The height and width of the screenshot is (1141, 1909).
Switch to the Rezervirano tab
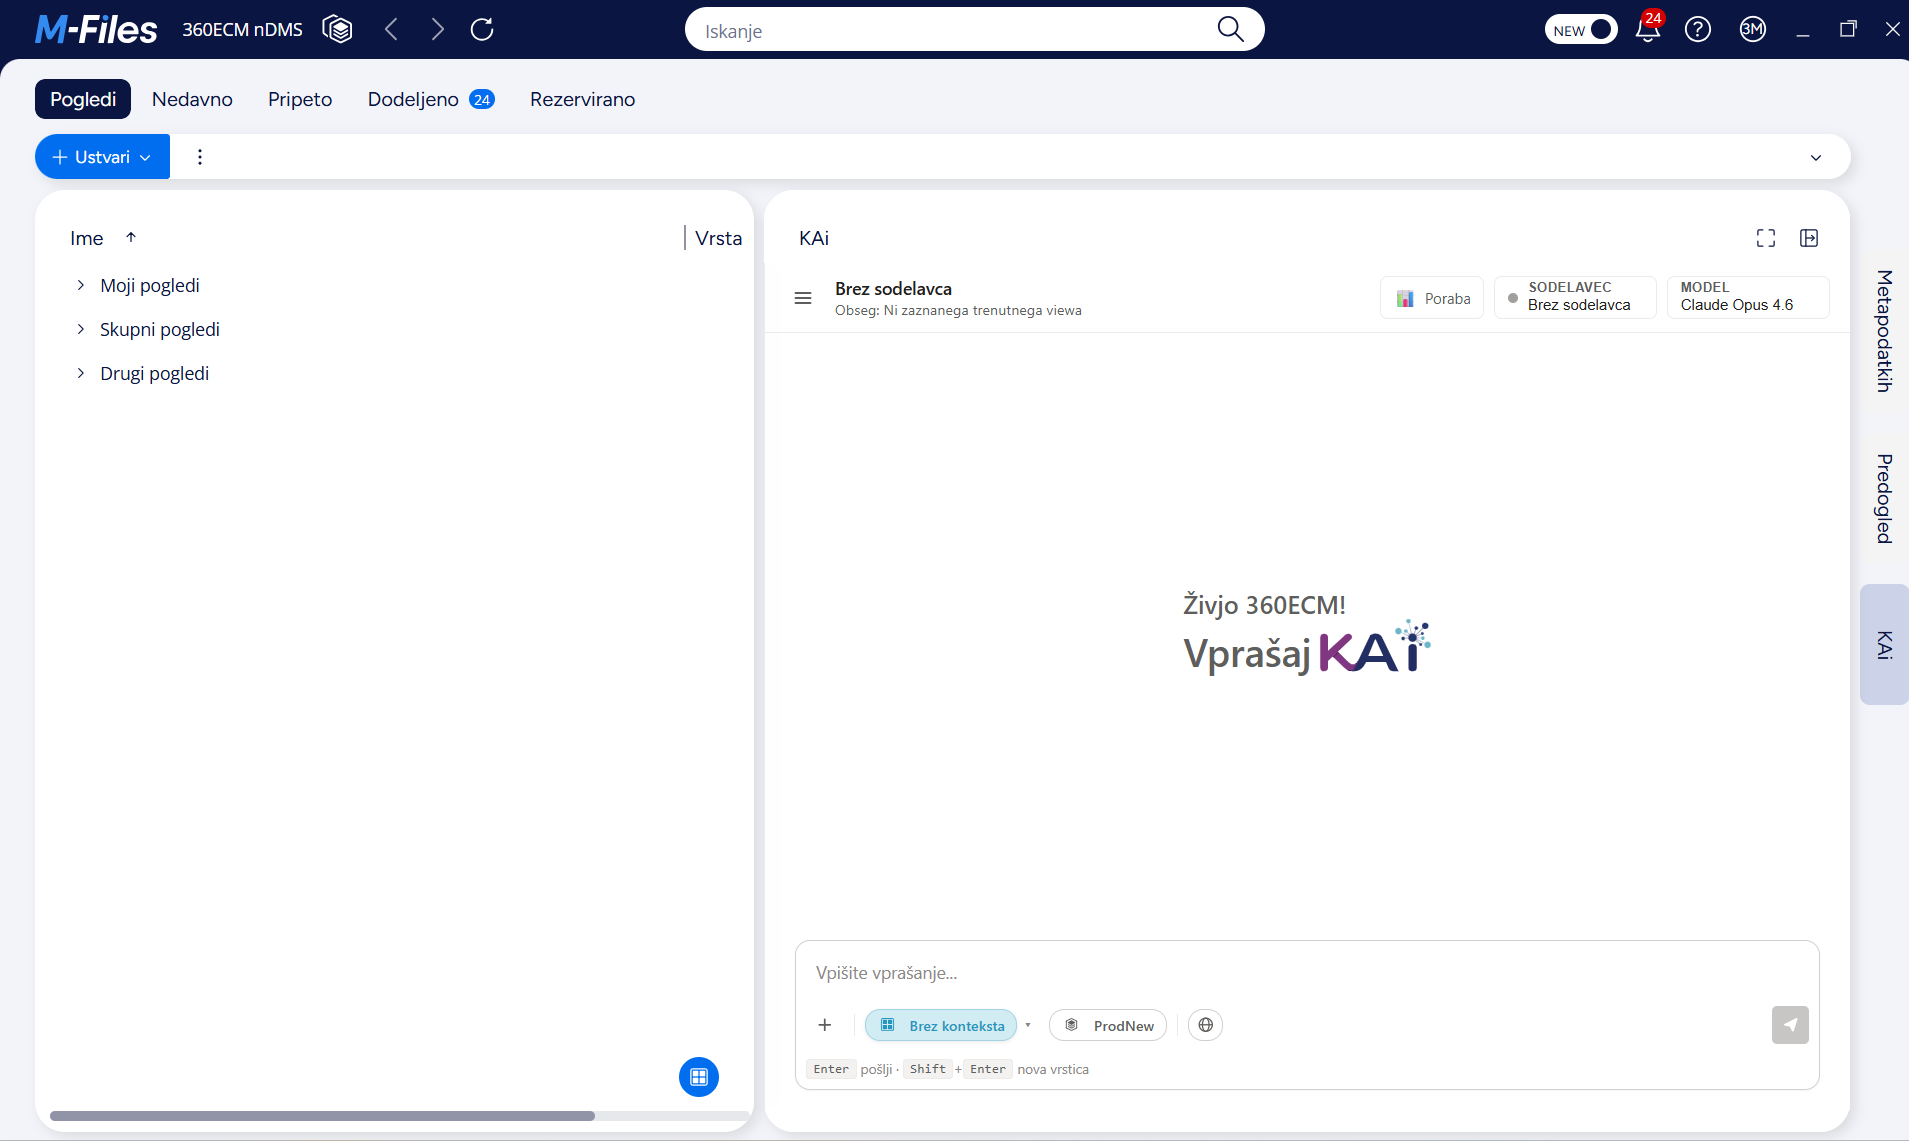pyautogui.click(x=583, y=99)
